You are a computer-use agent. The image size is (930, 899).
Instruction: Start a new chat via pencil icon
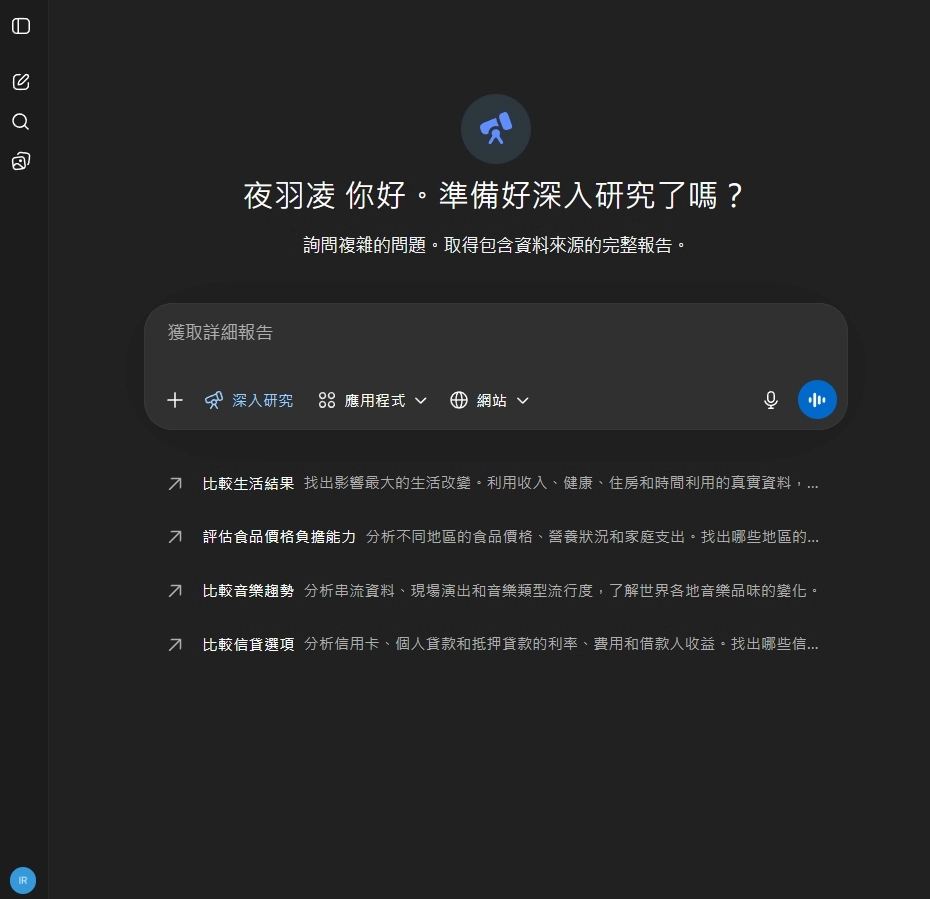tap(21, 81)
